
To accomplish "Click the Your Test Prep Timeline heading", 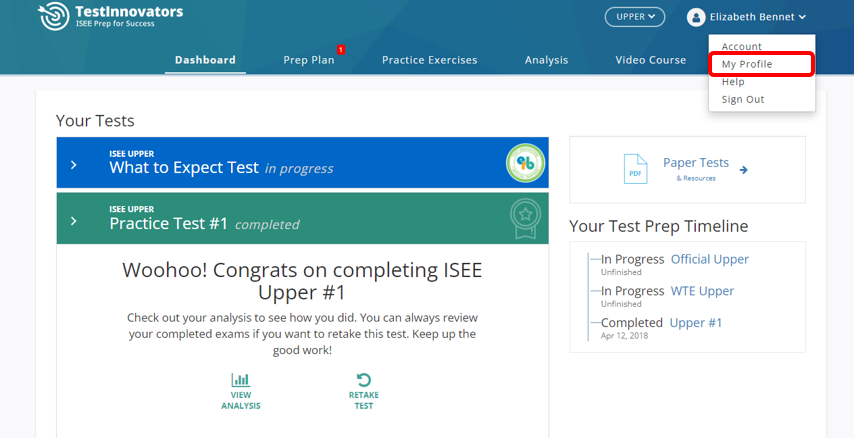I will click(658, 226).
